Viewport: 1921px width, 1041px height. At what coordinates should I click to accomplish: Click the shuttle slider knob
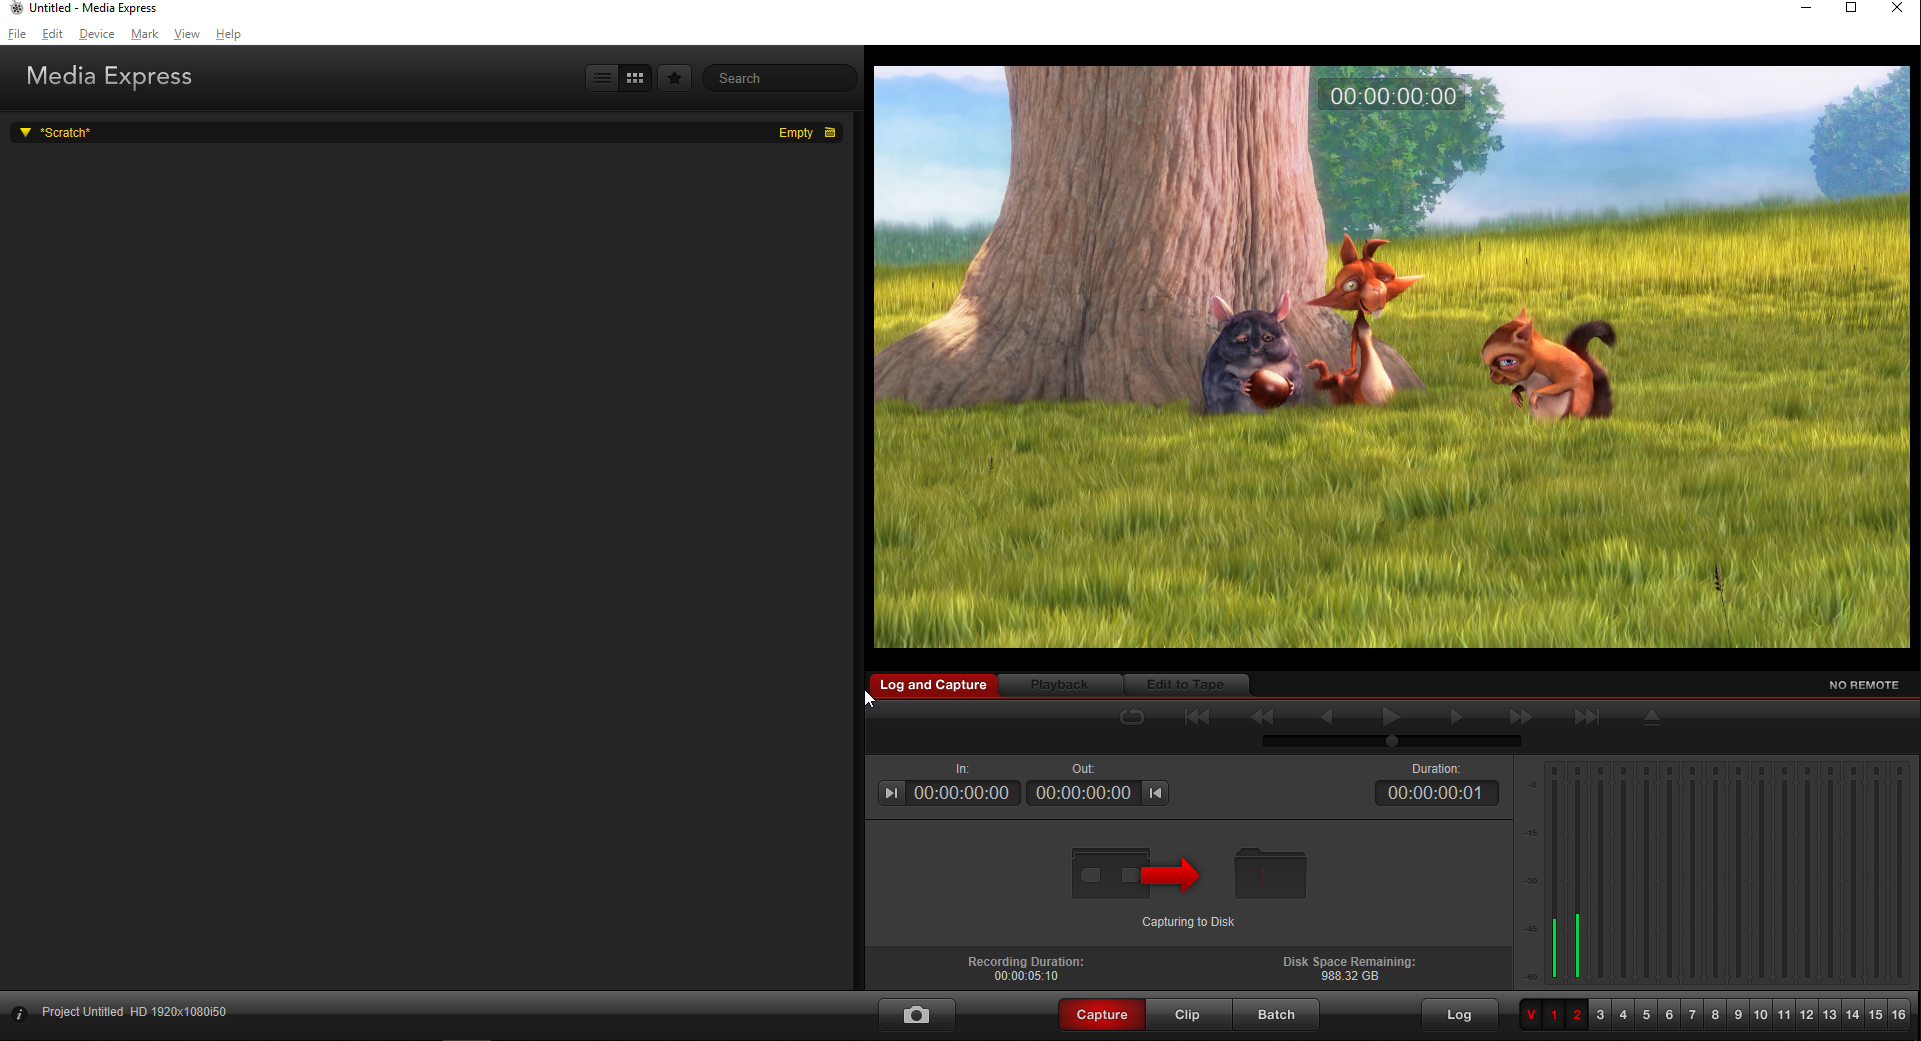click(x=1392, y=741)
